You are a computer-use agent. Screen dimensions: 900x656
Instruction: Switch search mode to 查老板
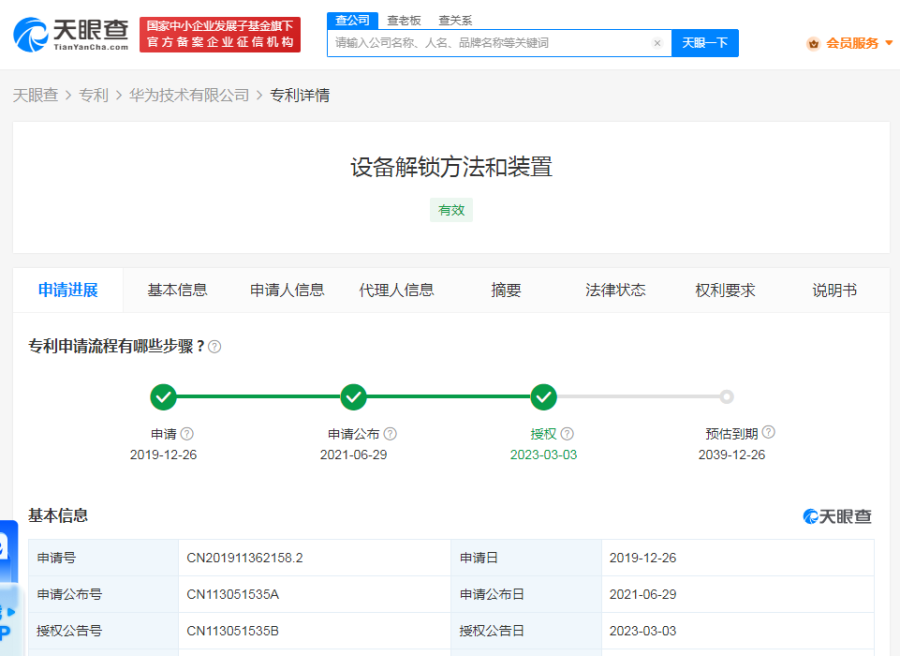[x=404, y=20]
